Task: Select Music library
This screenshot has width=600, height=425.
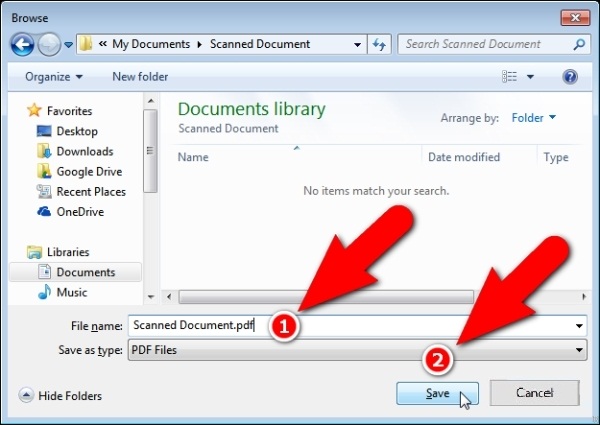Action: pyautogui.click(x=71, y=292)
